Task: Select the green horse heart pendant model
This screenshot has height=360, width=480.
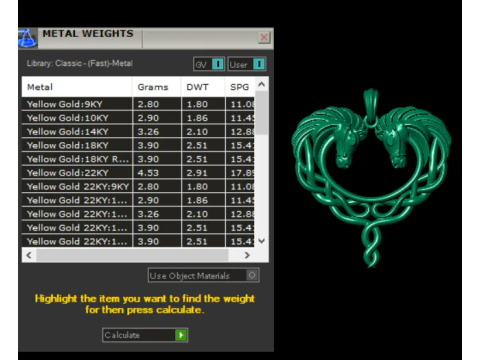Action: coord(371,178)
